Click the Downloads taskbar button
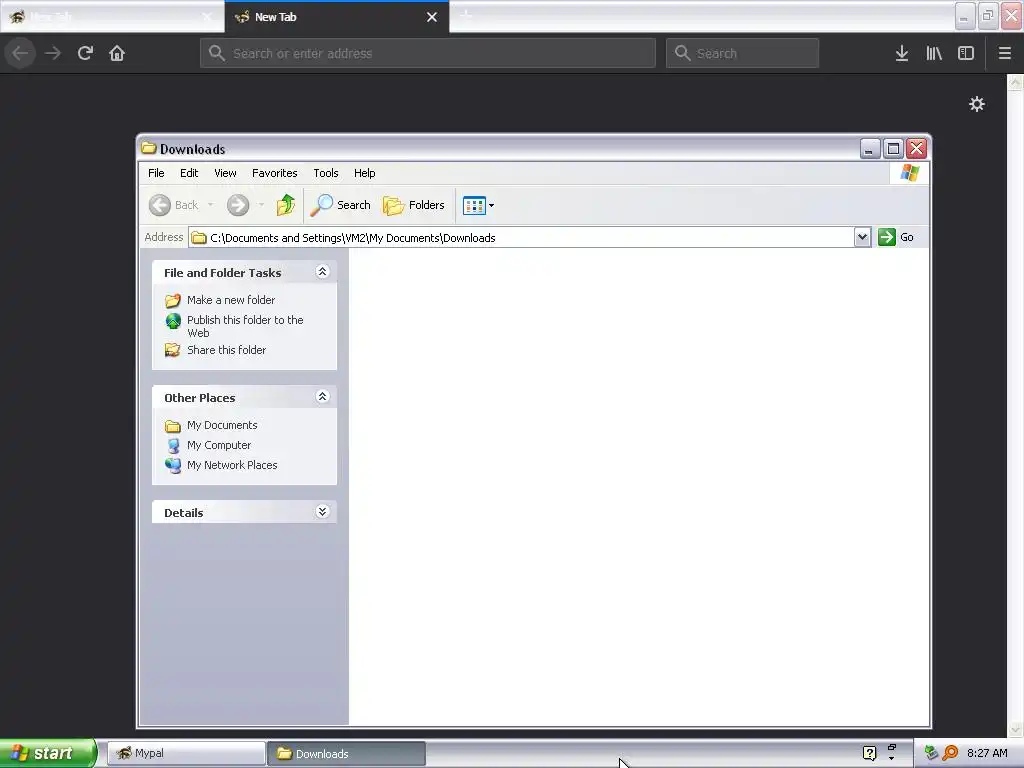This screenshot has height=768, width=1024. (x=346, y=753)
